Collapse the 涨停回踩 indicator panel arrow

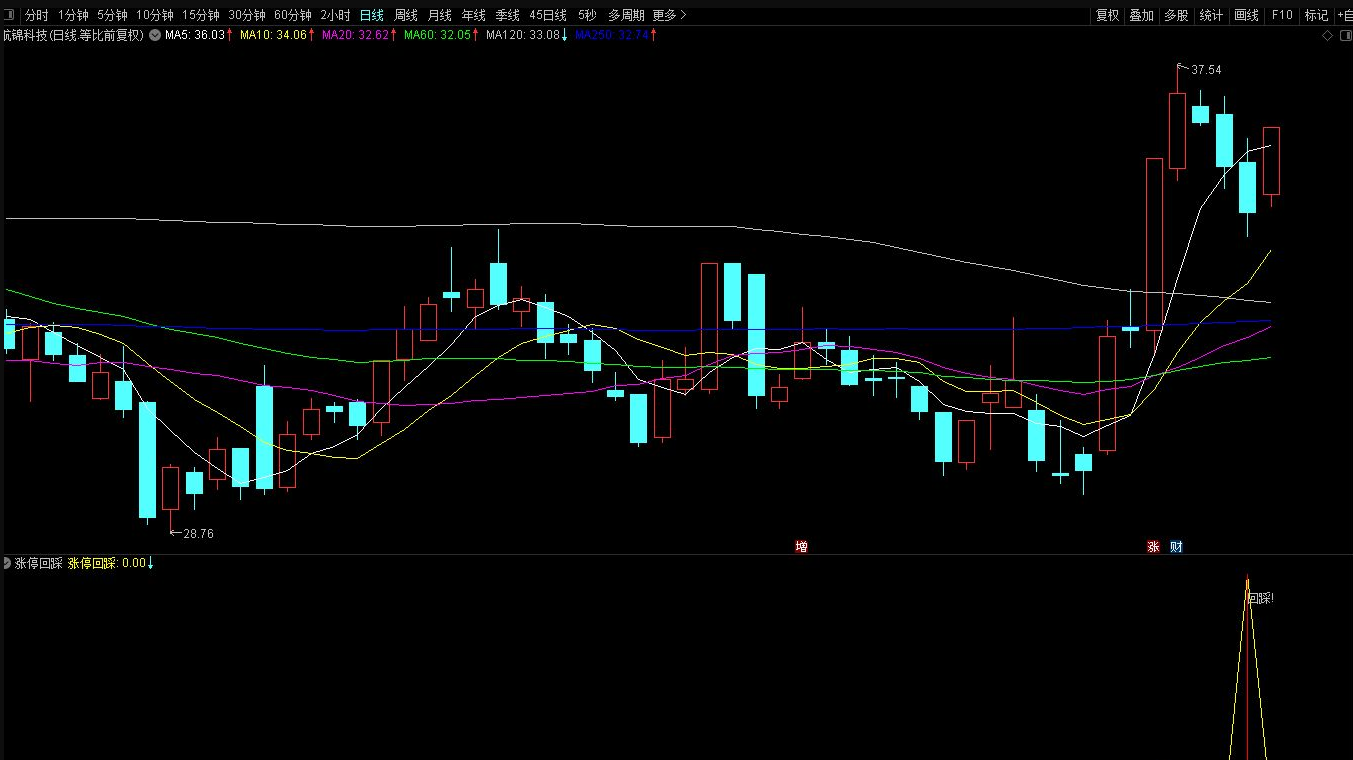click(x=8, y=563)
